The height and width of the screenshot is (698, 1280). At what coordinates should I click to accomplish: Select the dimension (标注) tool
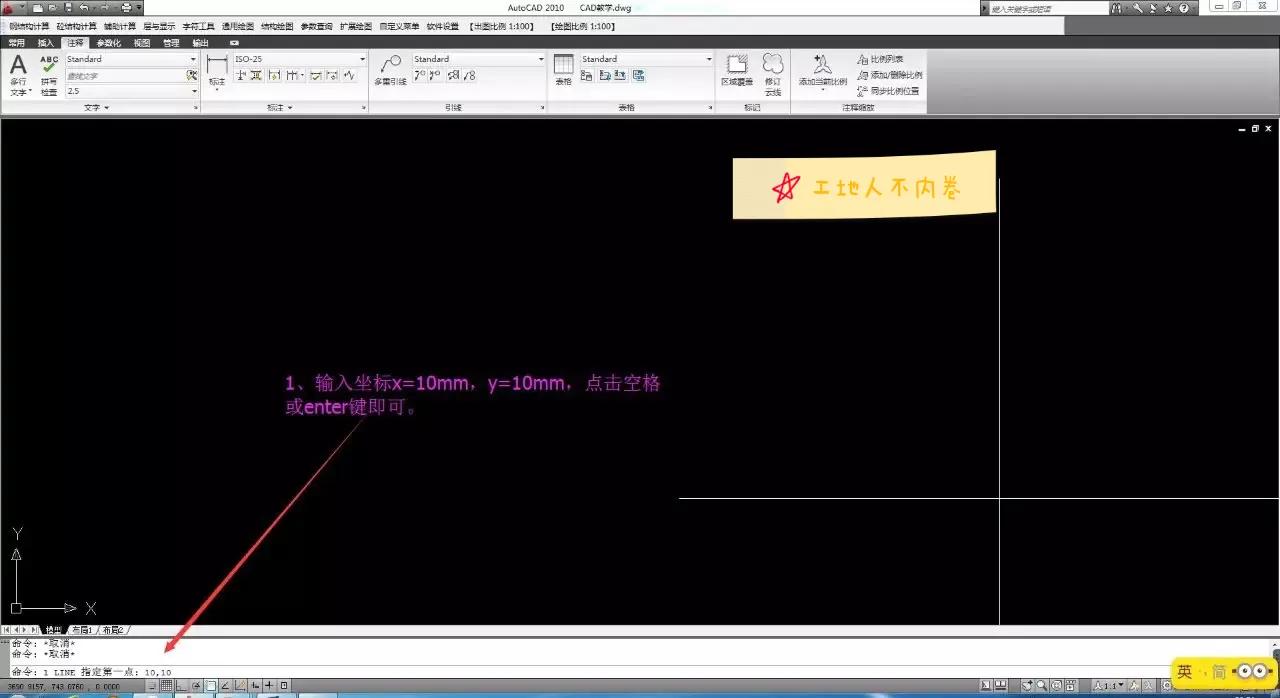coord(217,71)
